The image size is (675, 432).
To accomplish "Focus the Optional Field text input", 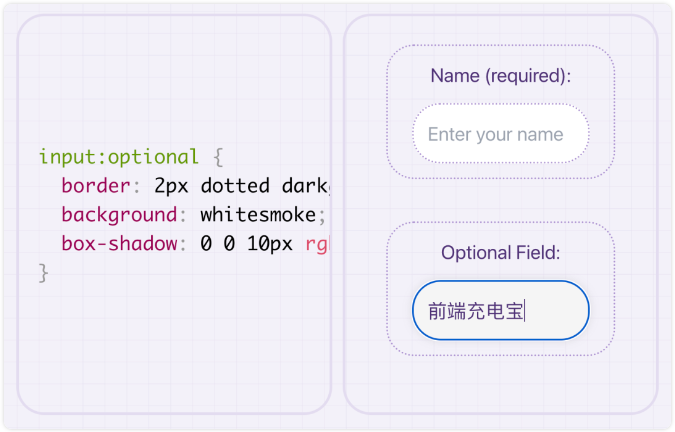I will (501, 310).
